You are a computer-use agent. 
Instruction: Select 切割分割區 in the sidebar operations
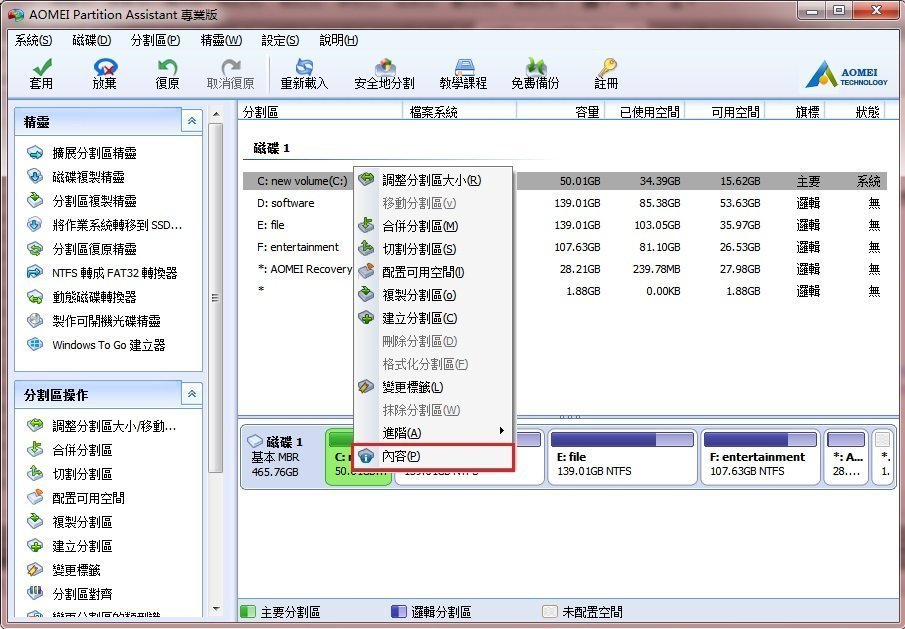(x=70, y=474)
